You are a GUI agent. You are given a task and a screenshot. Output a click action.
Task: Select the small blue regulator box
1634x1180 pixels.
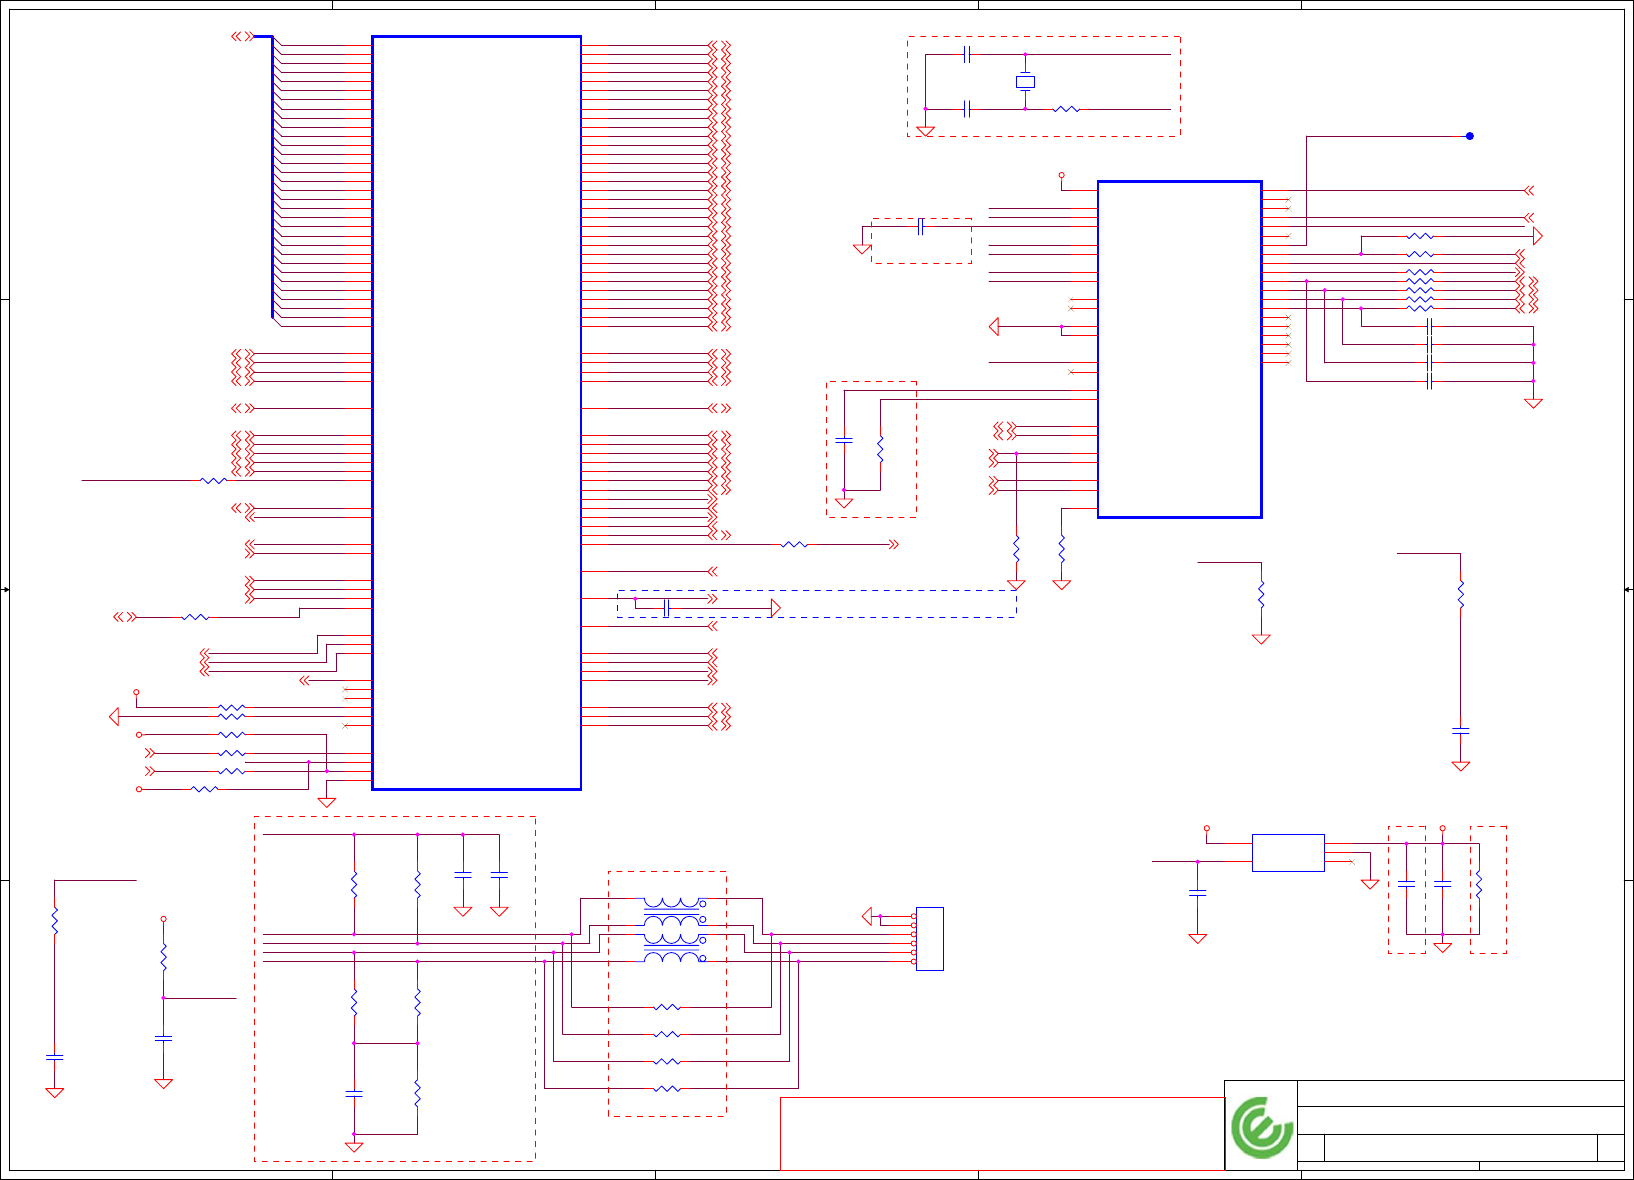tap(1288, 853)
